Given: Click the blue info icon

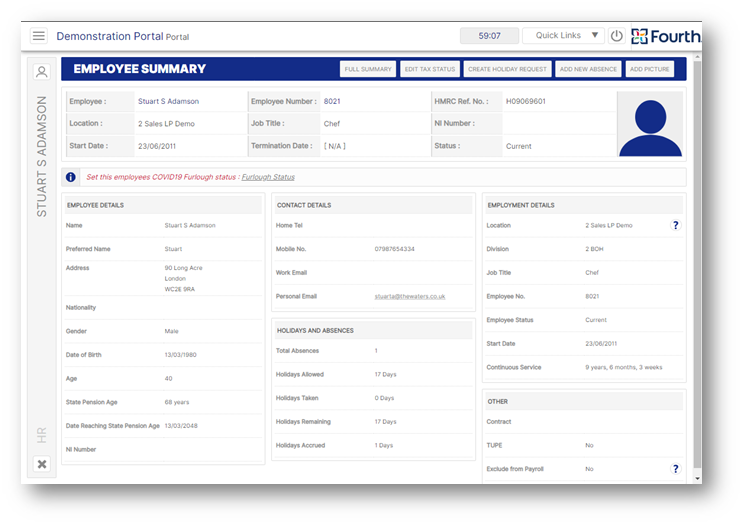Looking at the screenshot, I should pos(72,177).
